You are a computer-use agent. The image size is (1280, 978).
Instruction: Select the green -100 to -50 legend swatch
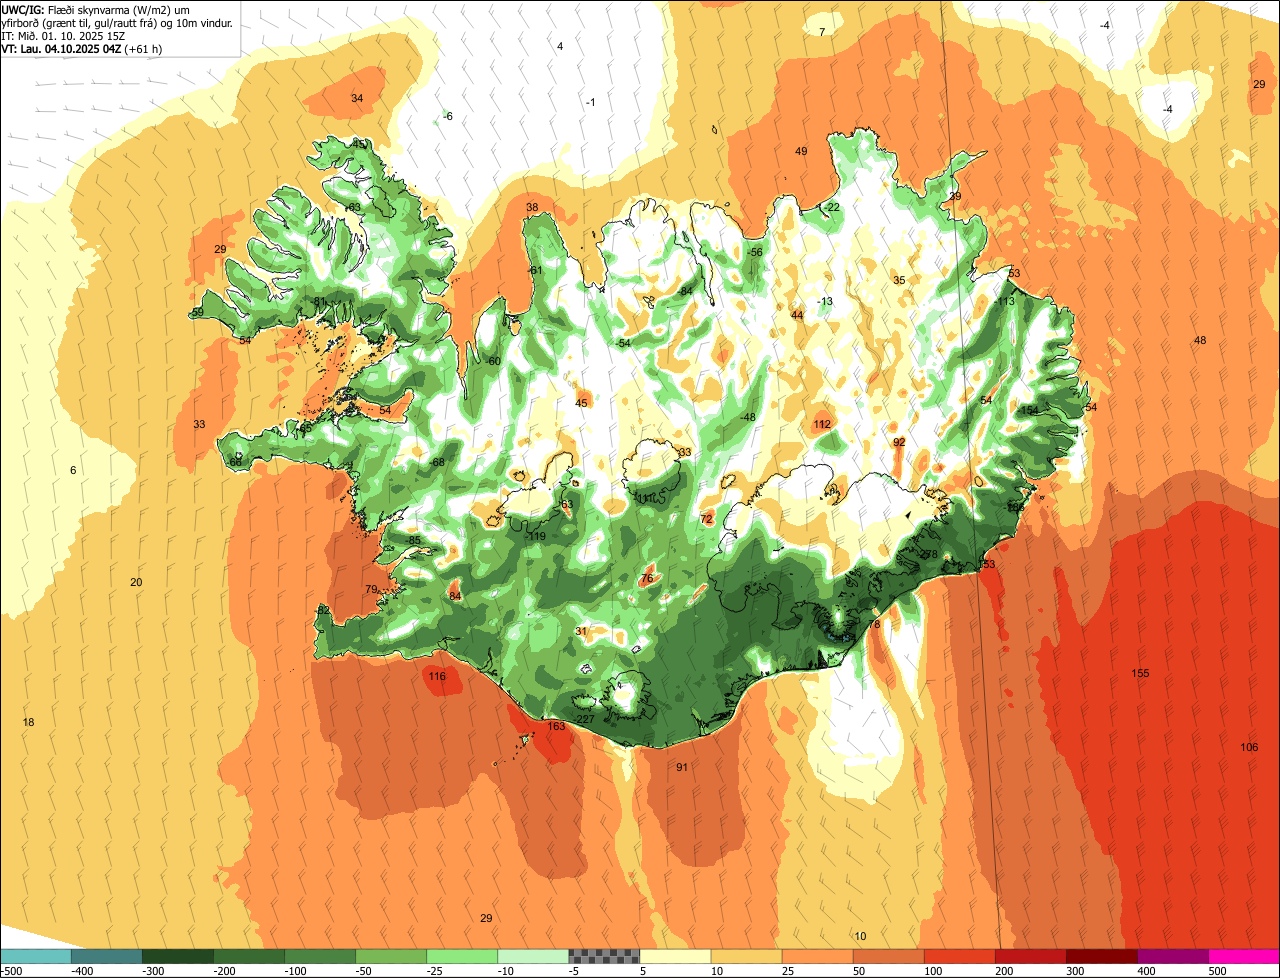coord(319,956)
